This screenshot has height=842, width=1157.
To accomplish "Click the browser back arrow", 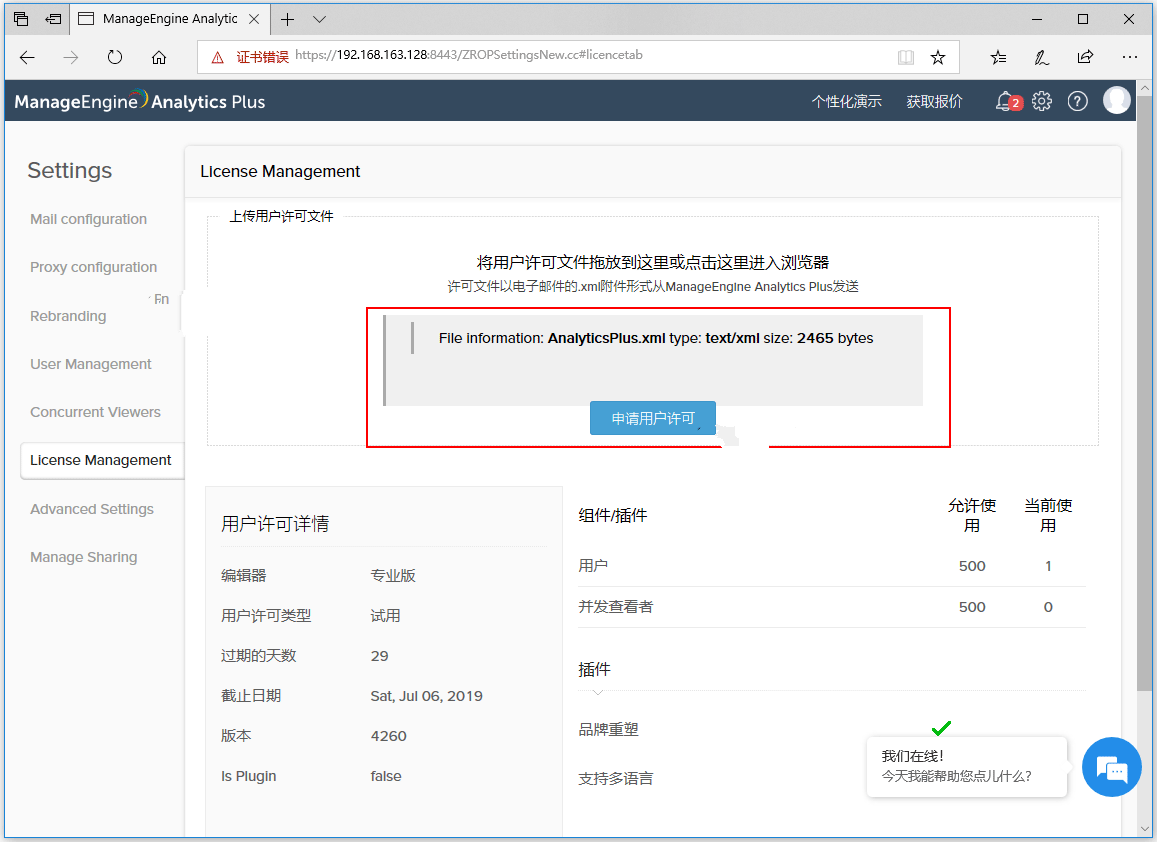I will click(x=27, y=58).
